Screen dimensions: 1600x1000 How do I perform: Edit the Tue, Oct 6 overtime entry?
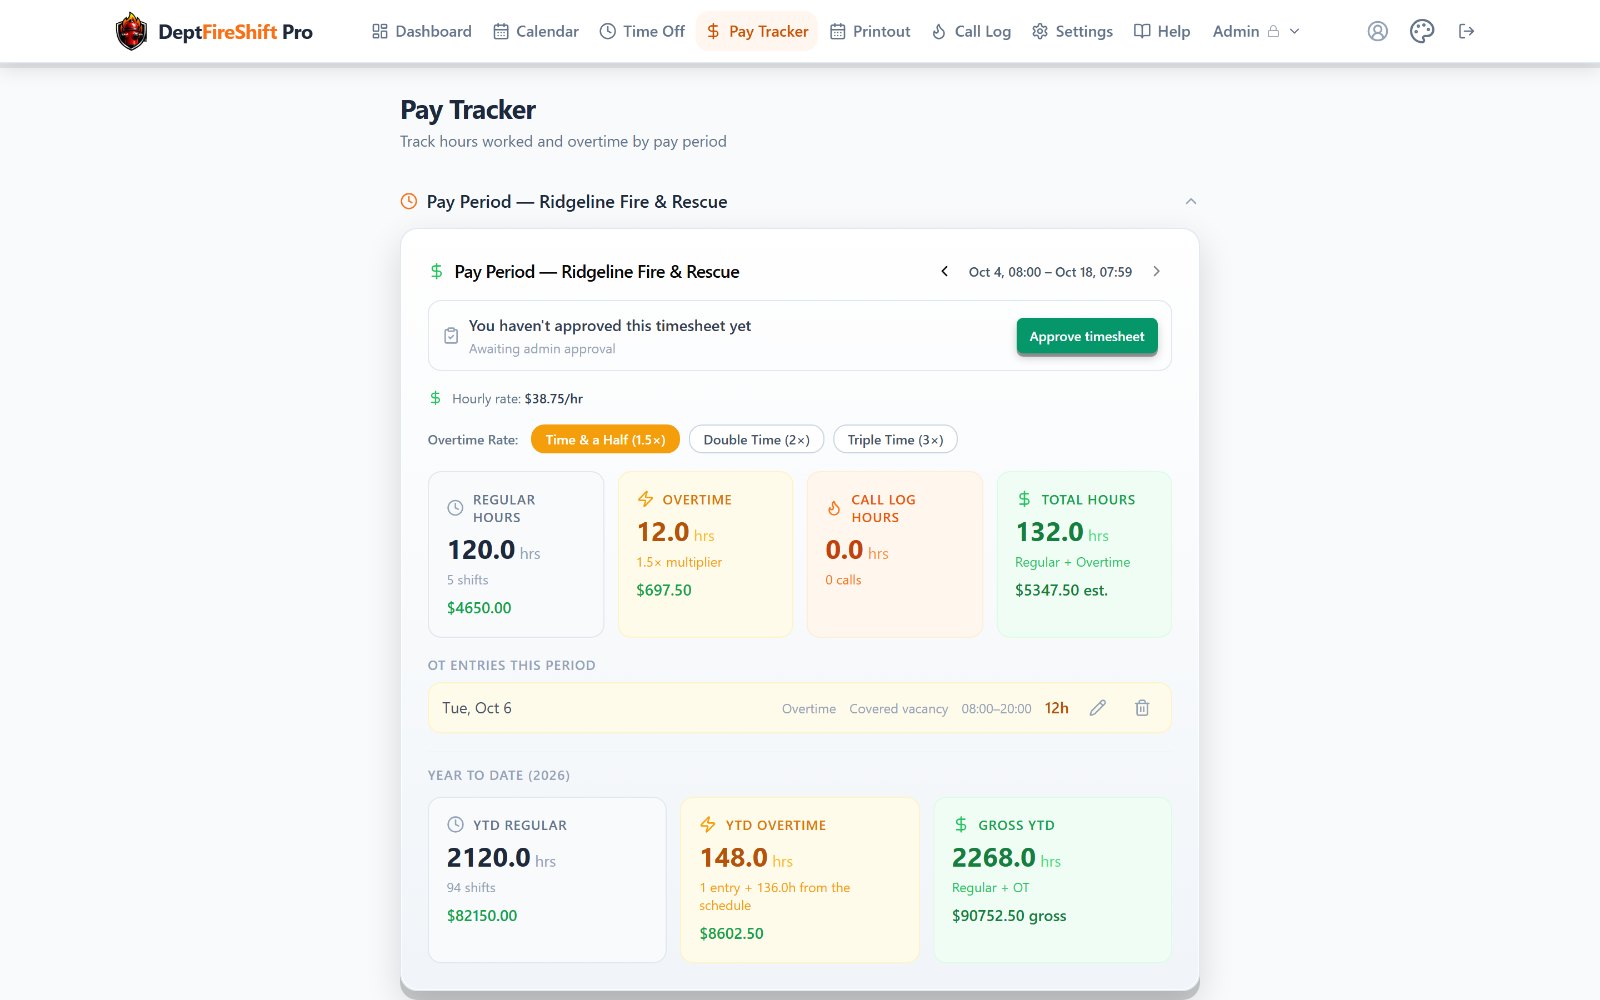click(1097, 708)
